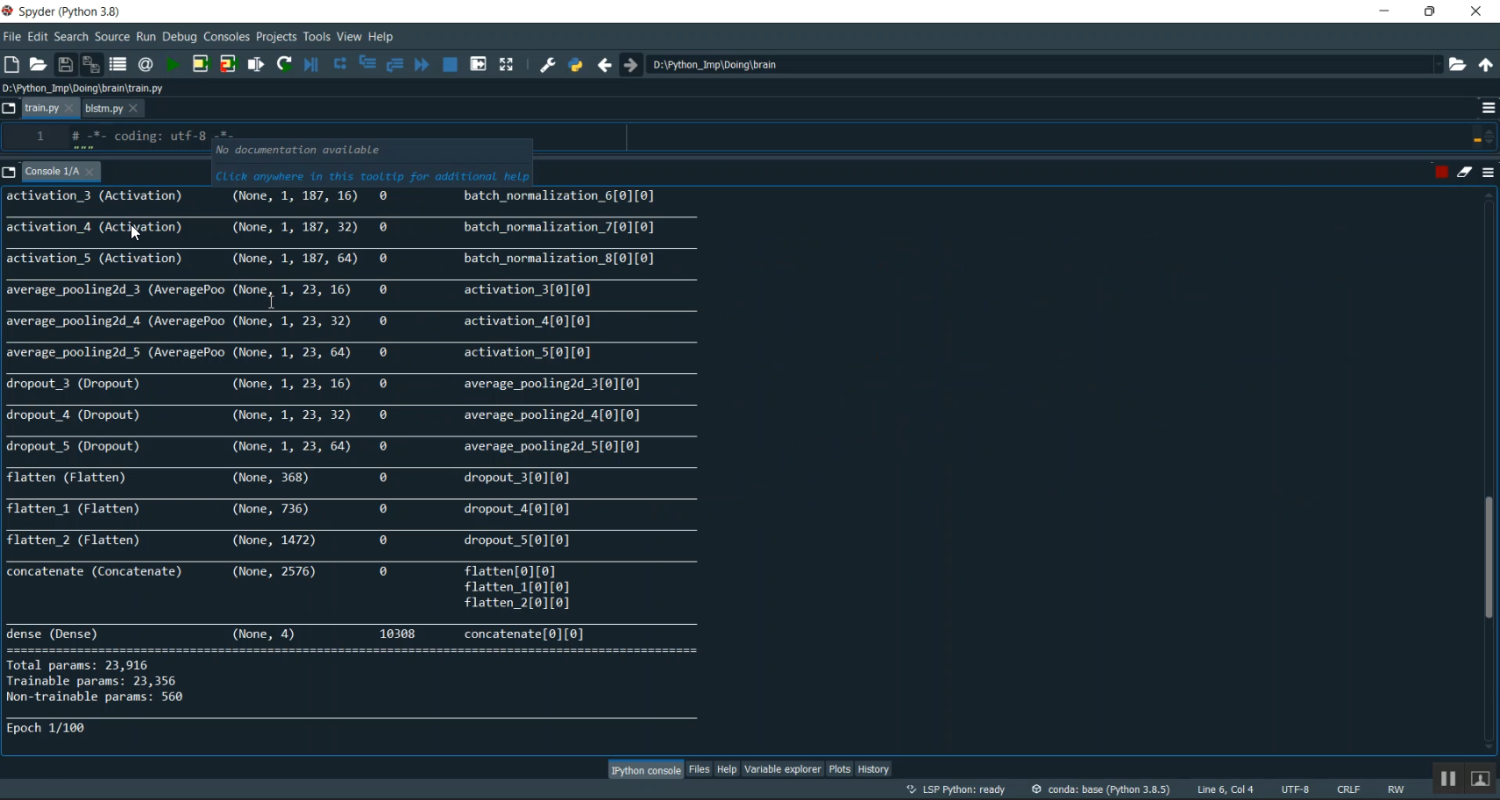Go to parent directory using the up arrow
Screen dimensions: 1500x800
coord(1486,65)
